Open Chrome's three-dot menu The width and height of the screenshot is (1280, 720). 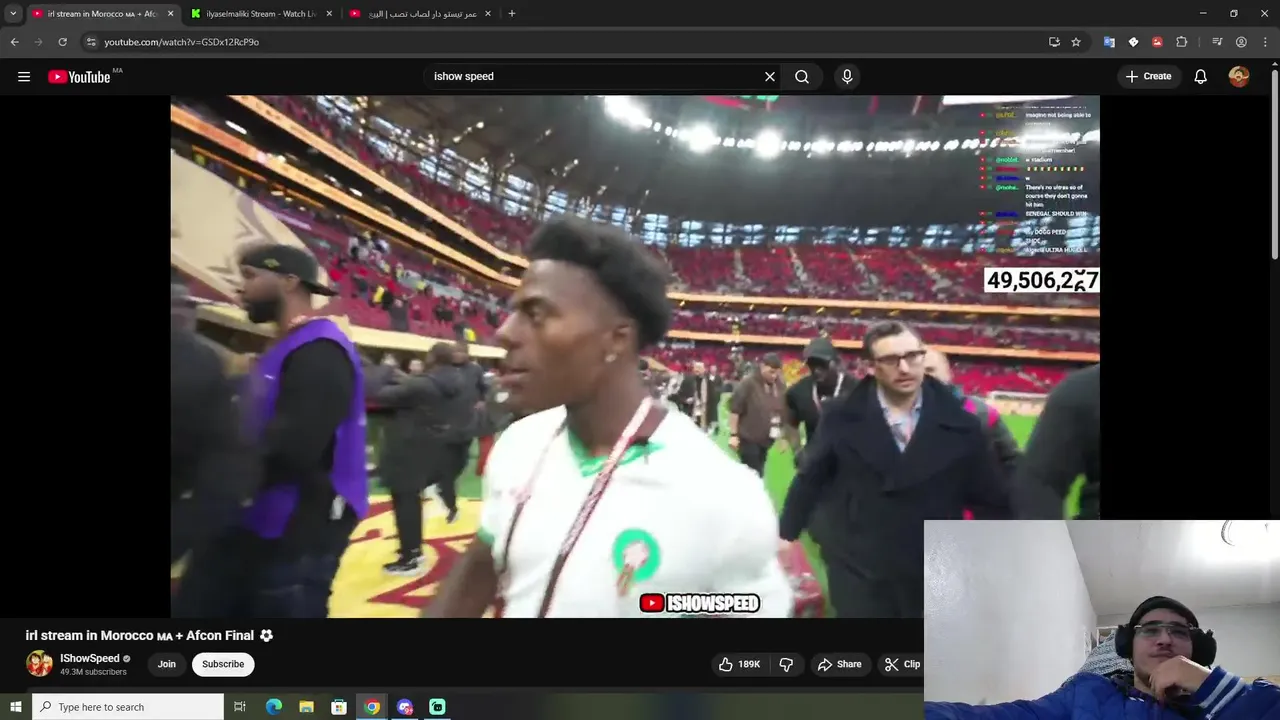[x=1265, y=42]
